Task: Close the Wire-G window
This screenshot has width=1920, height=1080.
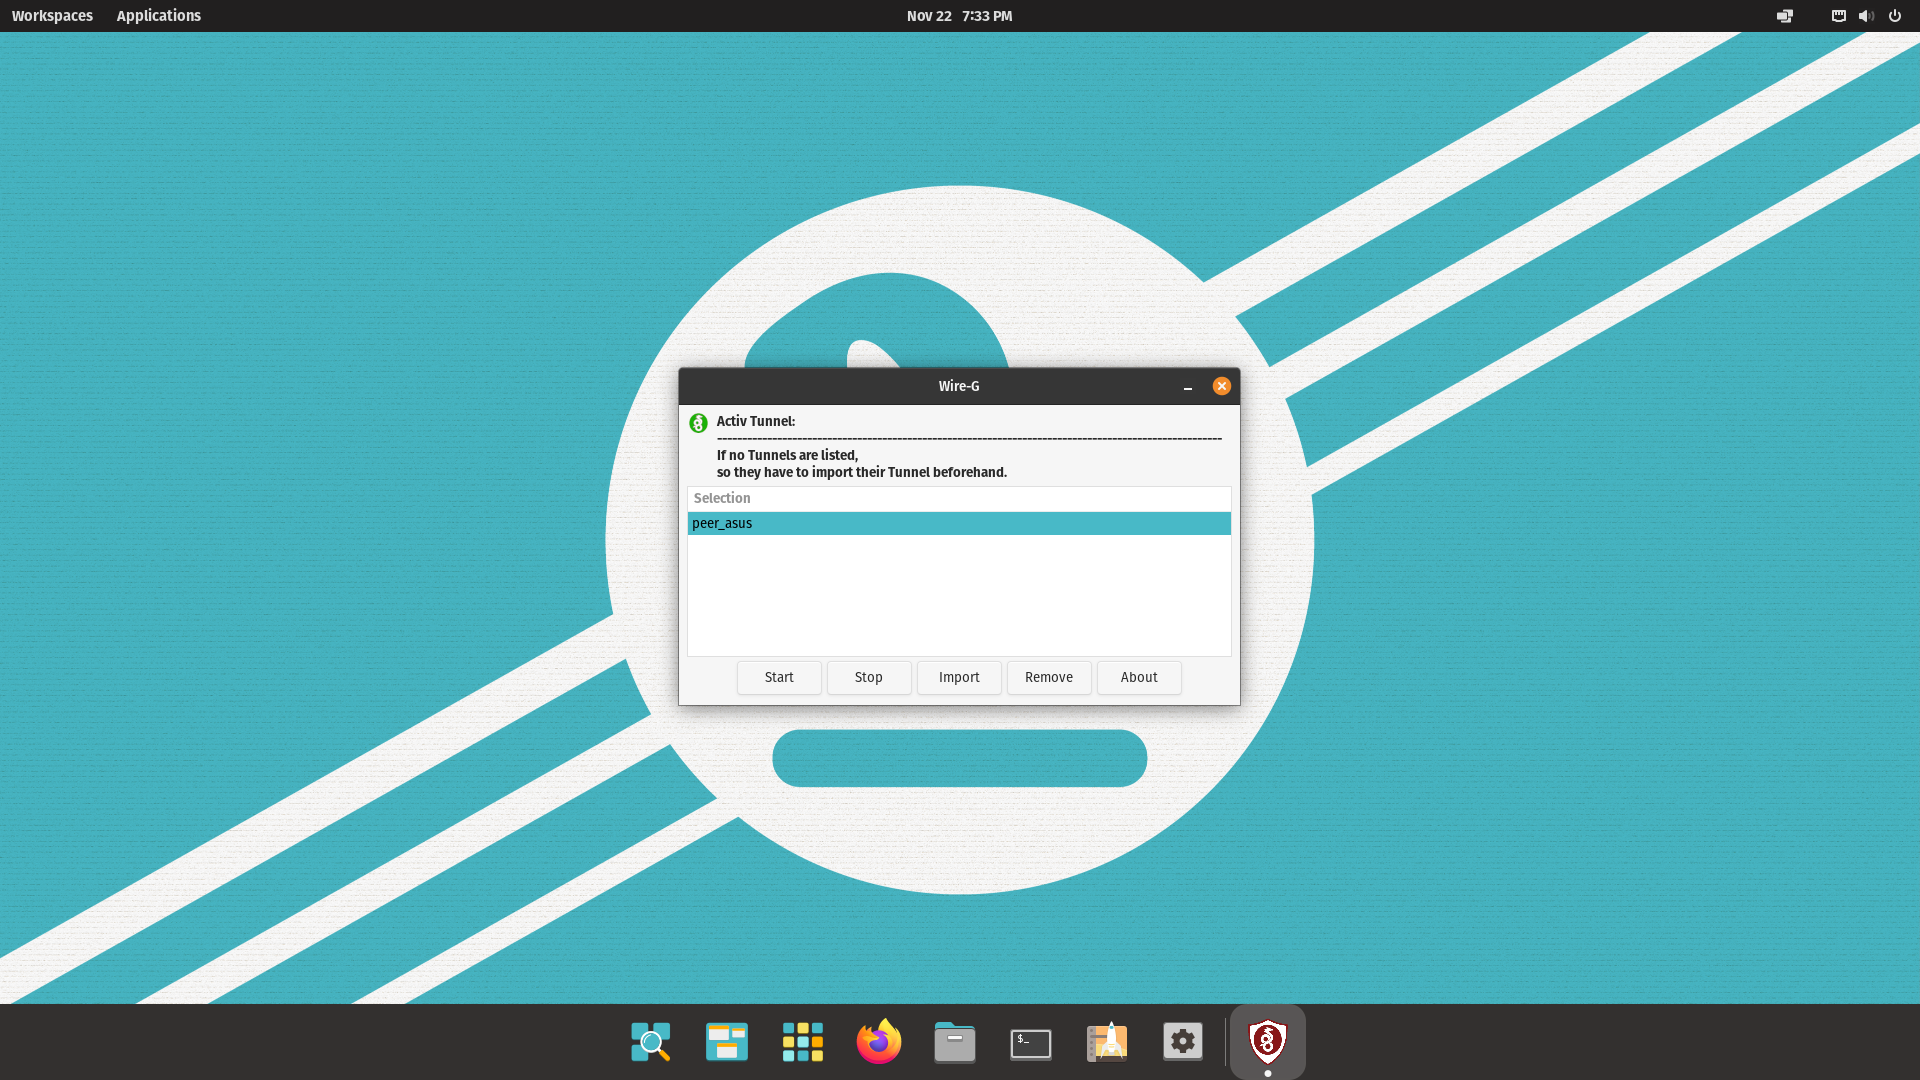Action: coord(1222,386)
